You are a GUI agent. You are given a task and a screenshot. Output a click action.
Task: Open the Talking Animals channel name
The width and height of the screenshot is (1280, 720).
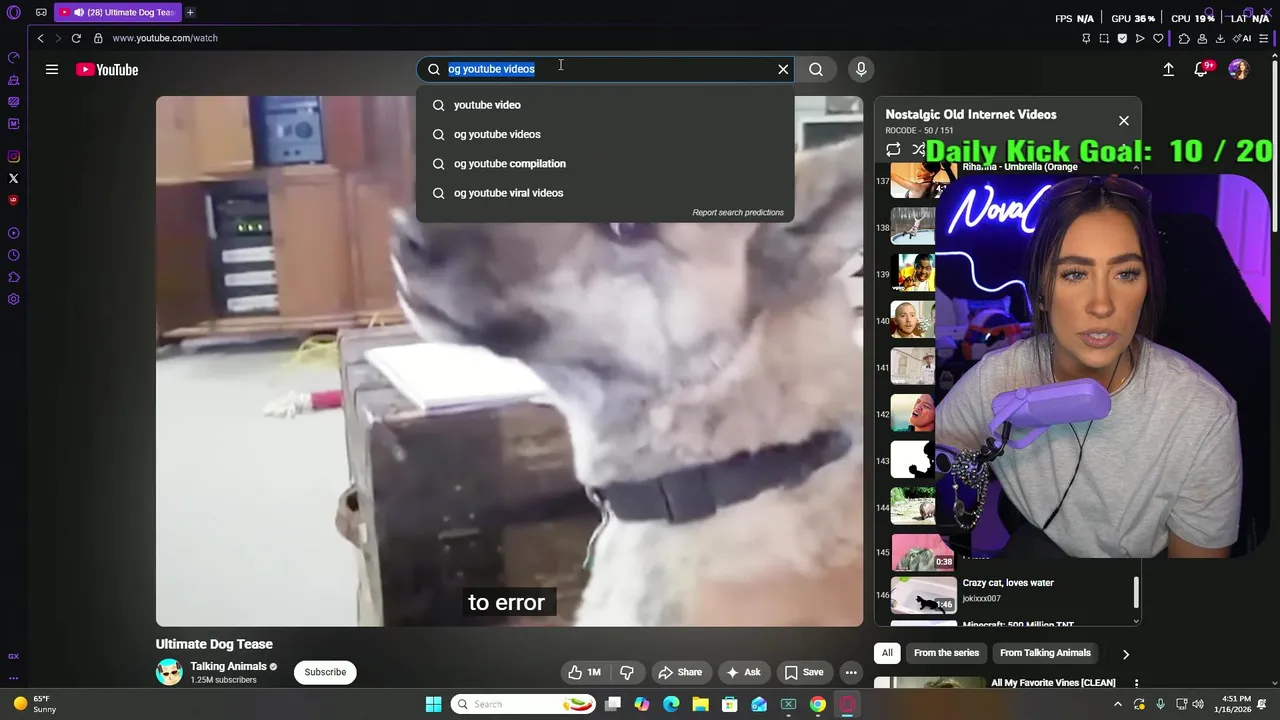point(228,666)
